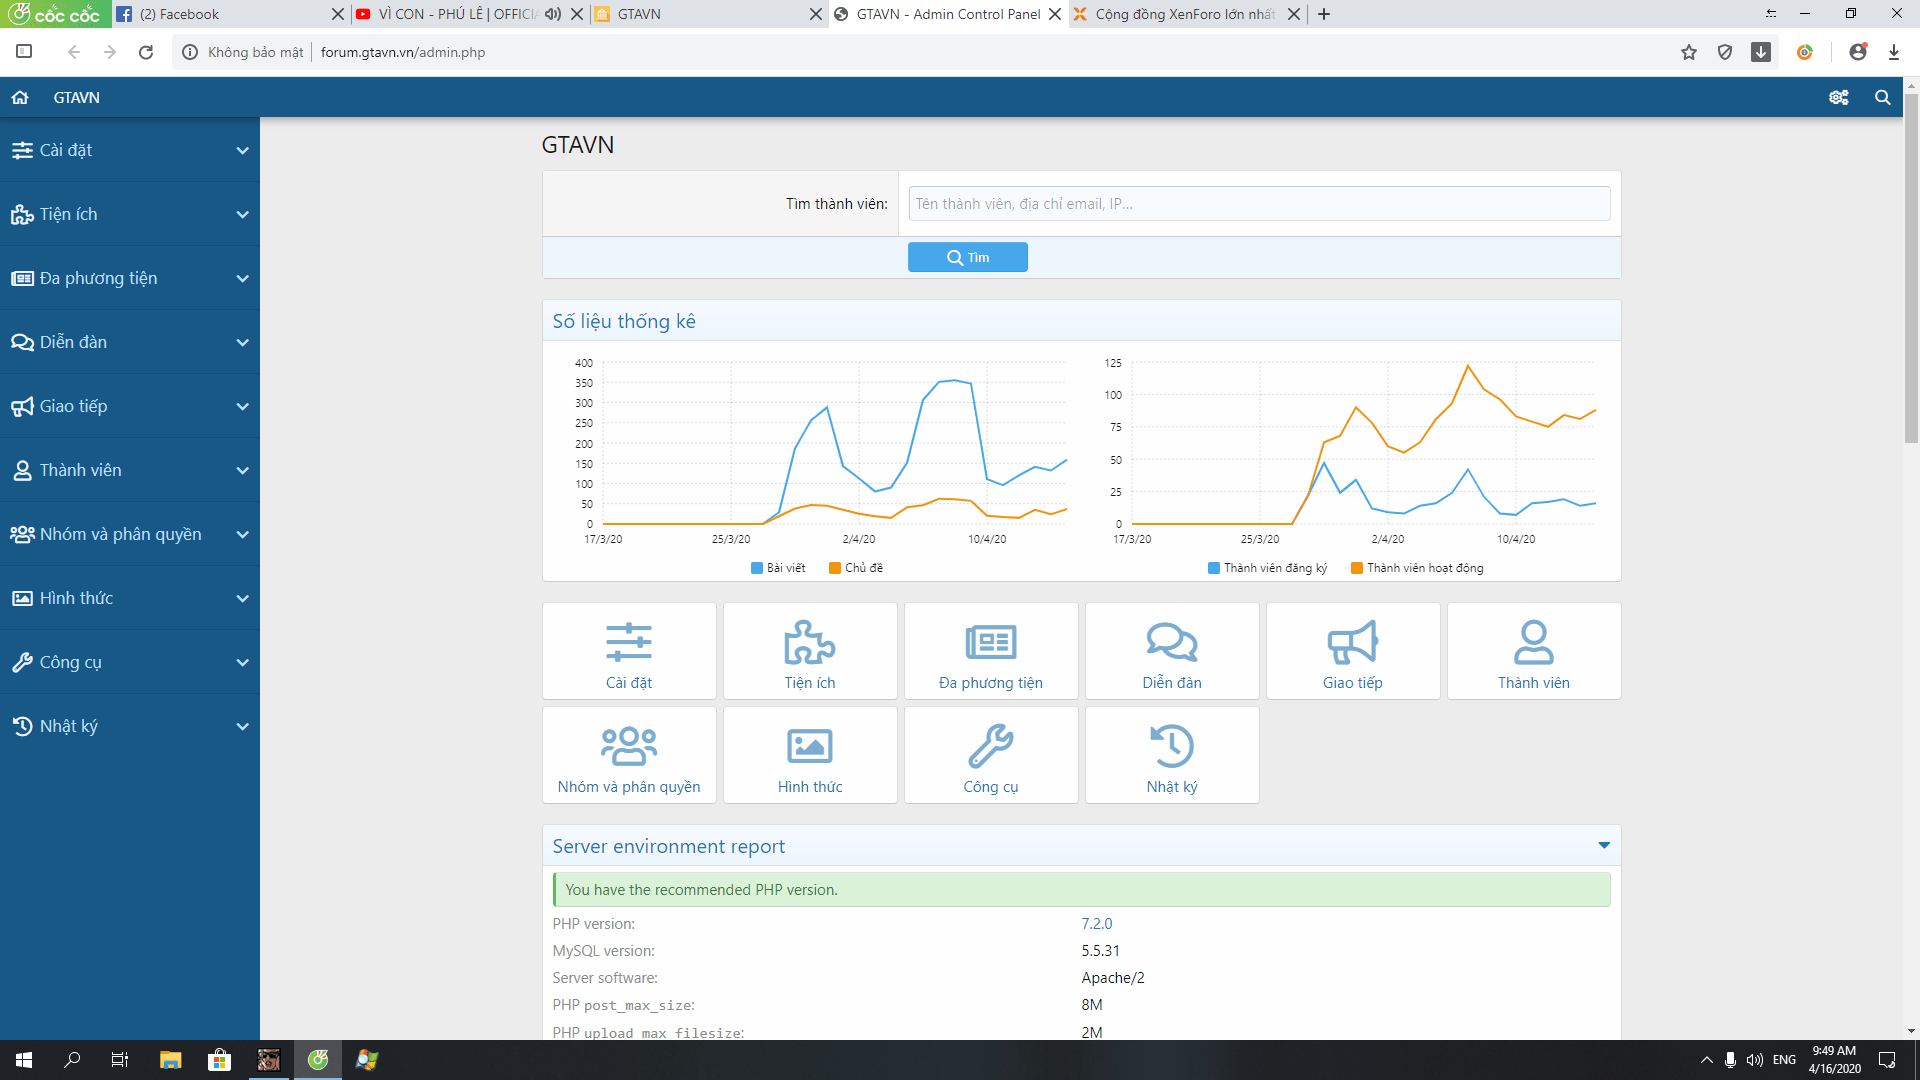Open the Cài đặt settings tile icon
The width and height of the screenshot is (1920, 1080).
click(x=629, y=642)
